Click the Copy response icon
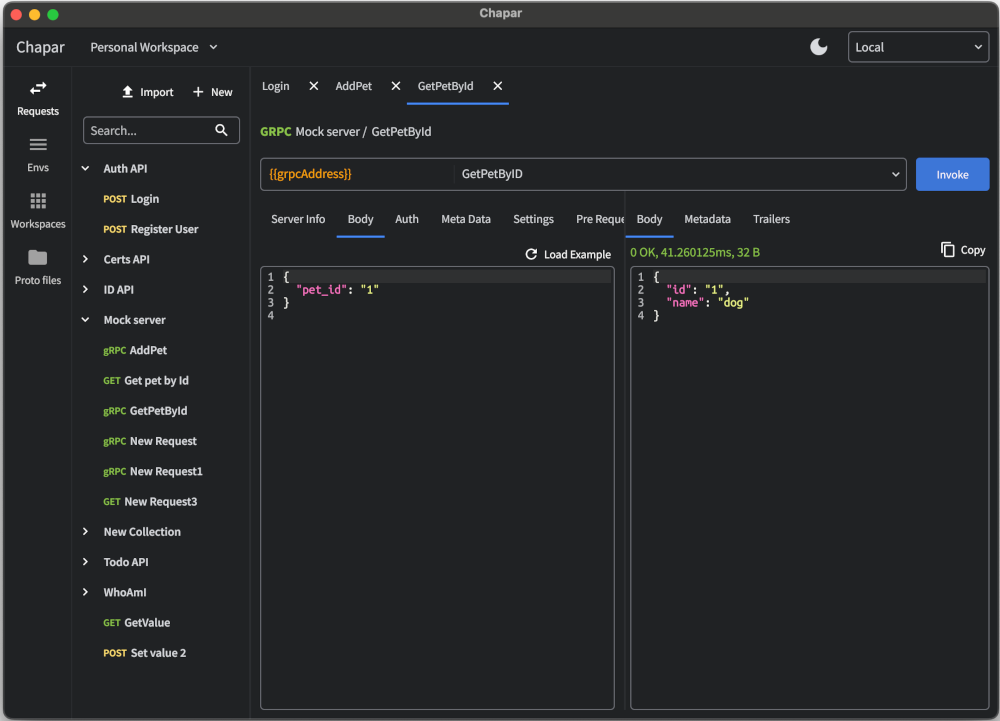1000x721 pixels. coord(948,249)
